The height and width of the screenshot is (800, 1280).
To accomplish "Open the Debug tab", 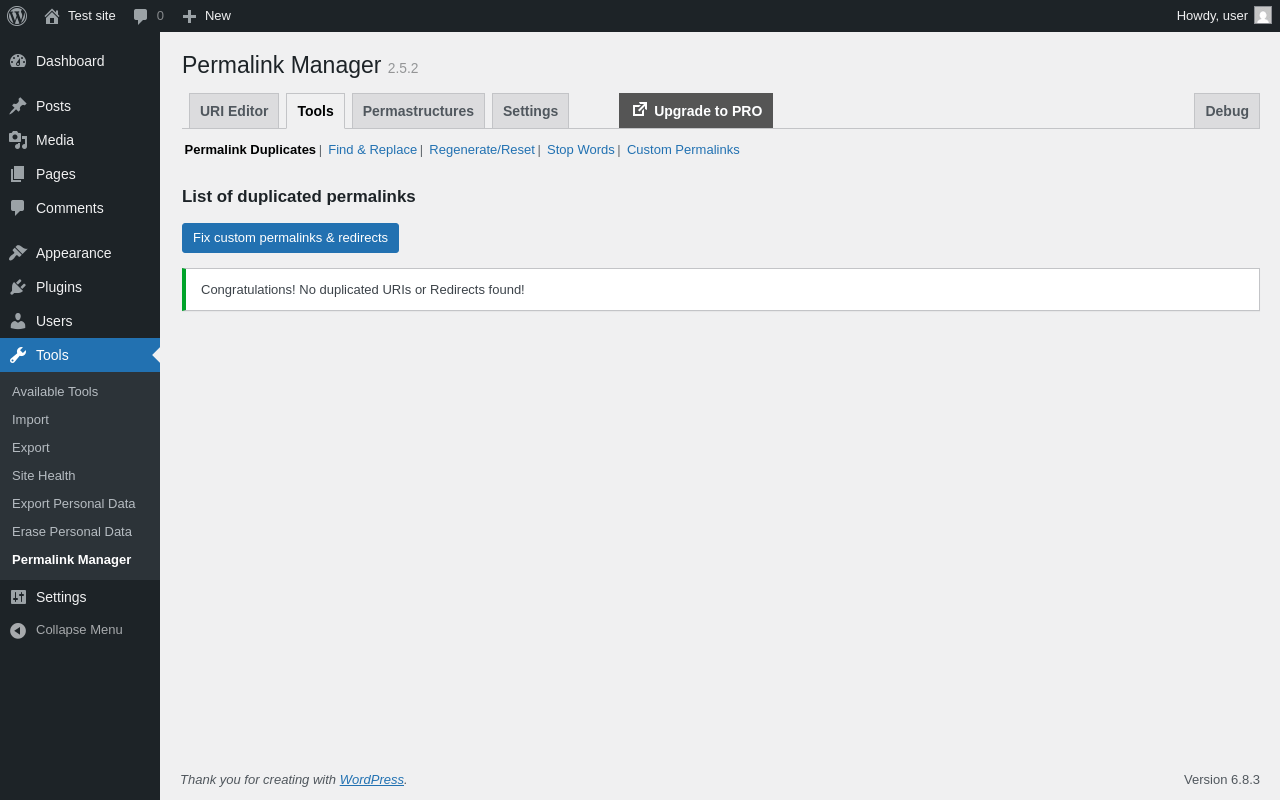I will point(1226,111).
